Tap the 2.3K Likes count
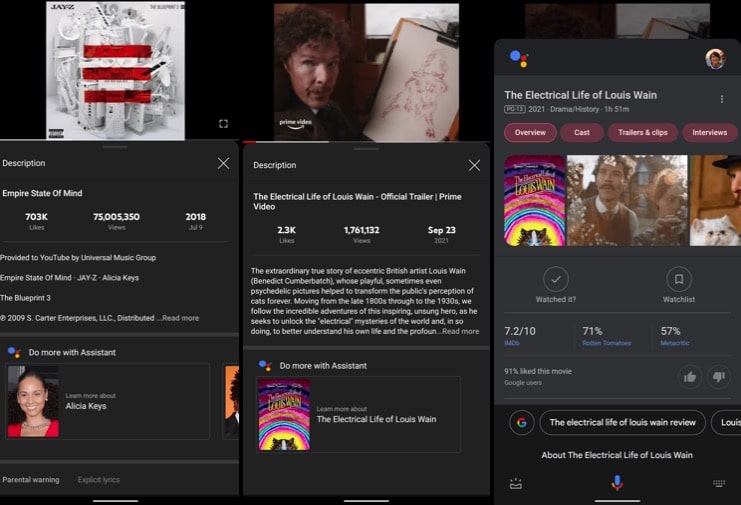 pyautogui.click(x=286, y=234)
